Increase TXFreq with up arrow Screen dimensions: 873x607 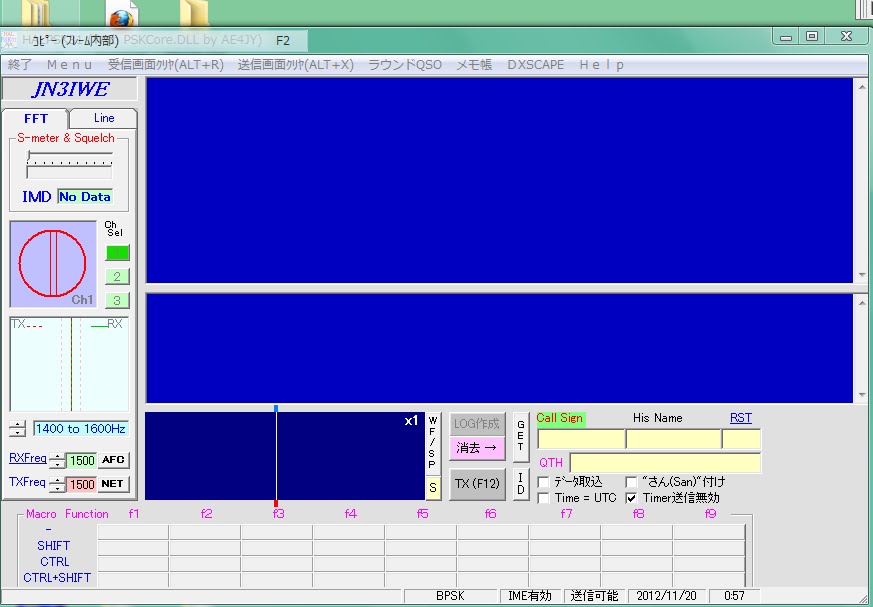(57, 481)
